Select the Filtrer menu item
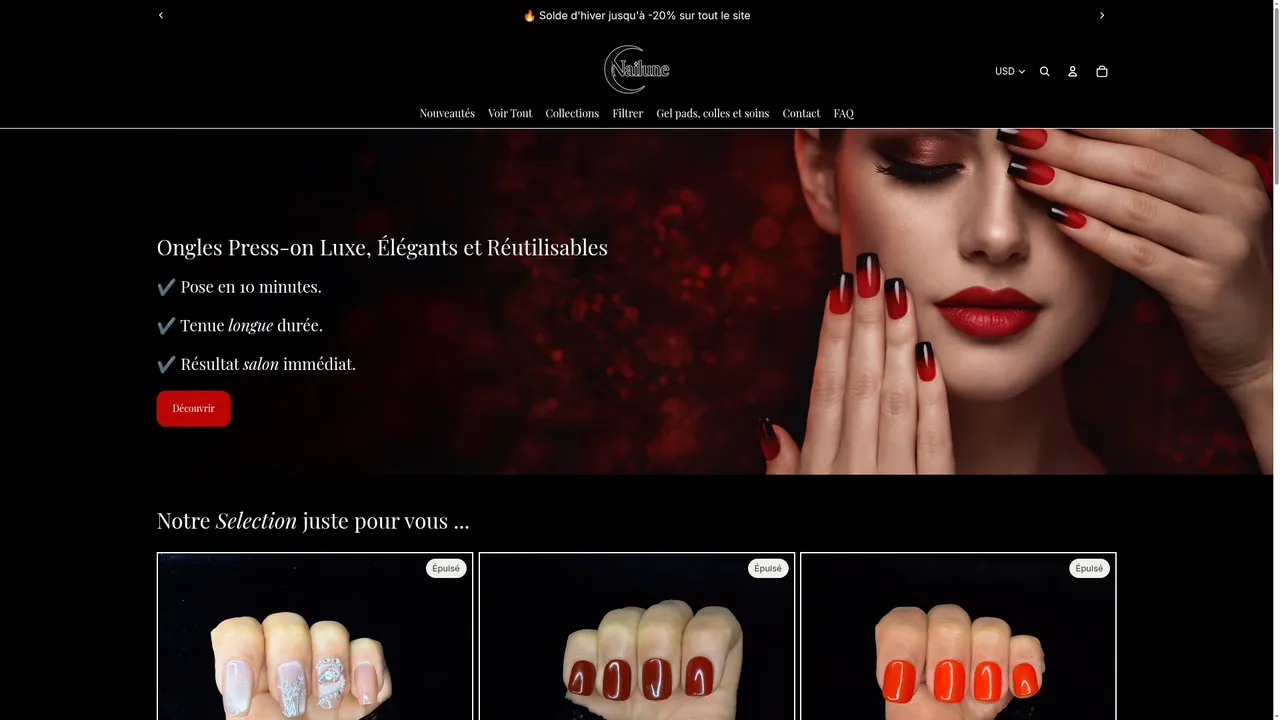1280x720 pixels. 628,113
